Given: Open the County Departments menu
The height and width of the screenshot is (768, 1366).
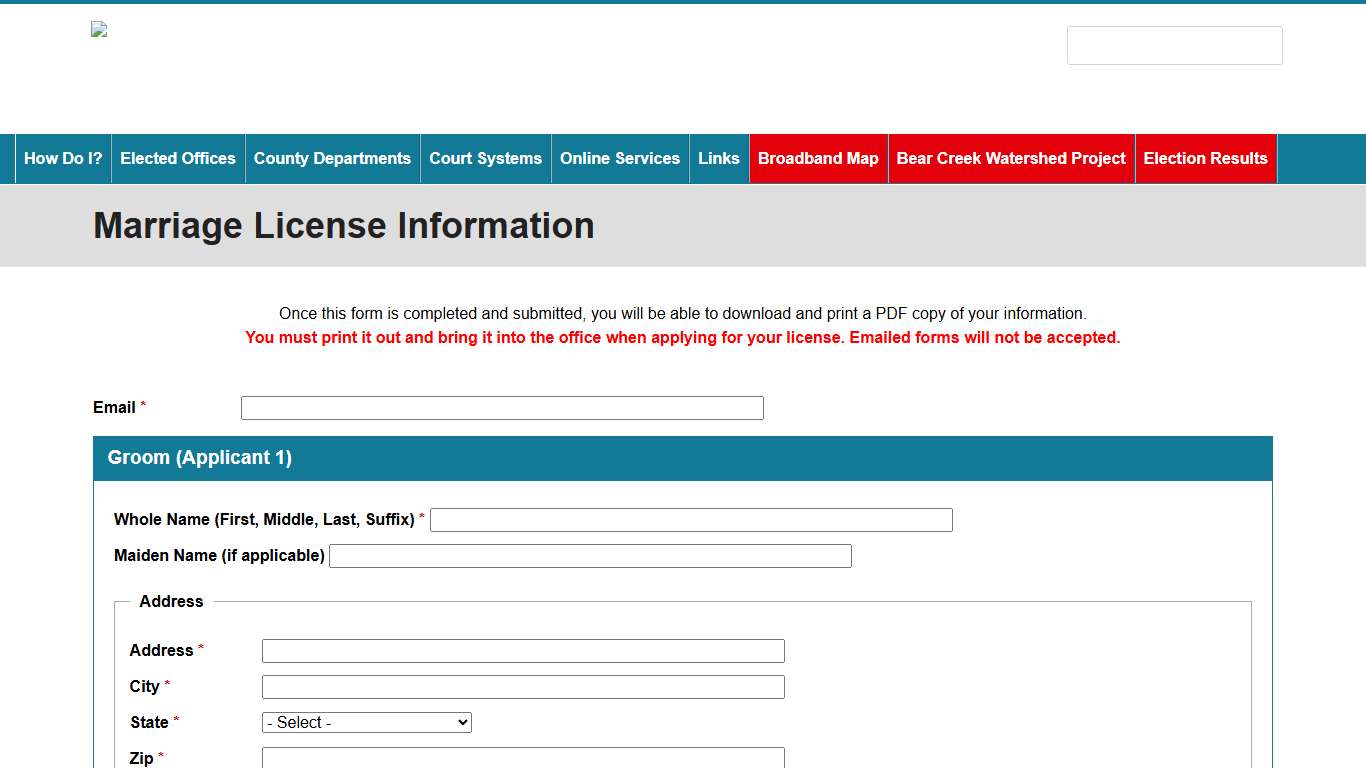Looking at the screenshot, I should pyautogui.click(x=332, y=158).
